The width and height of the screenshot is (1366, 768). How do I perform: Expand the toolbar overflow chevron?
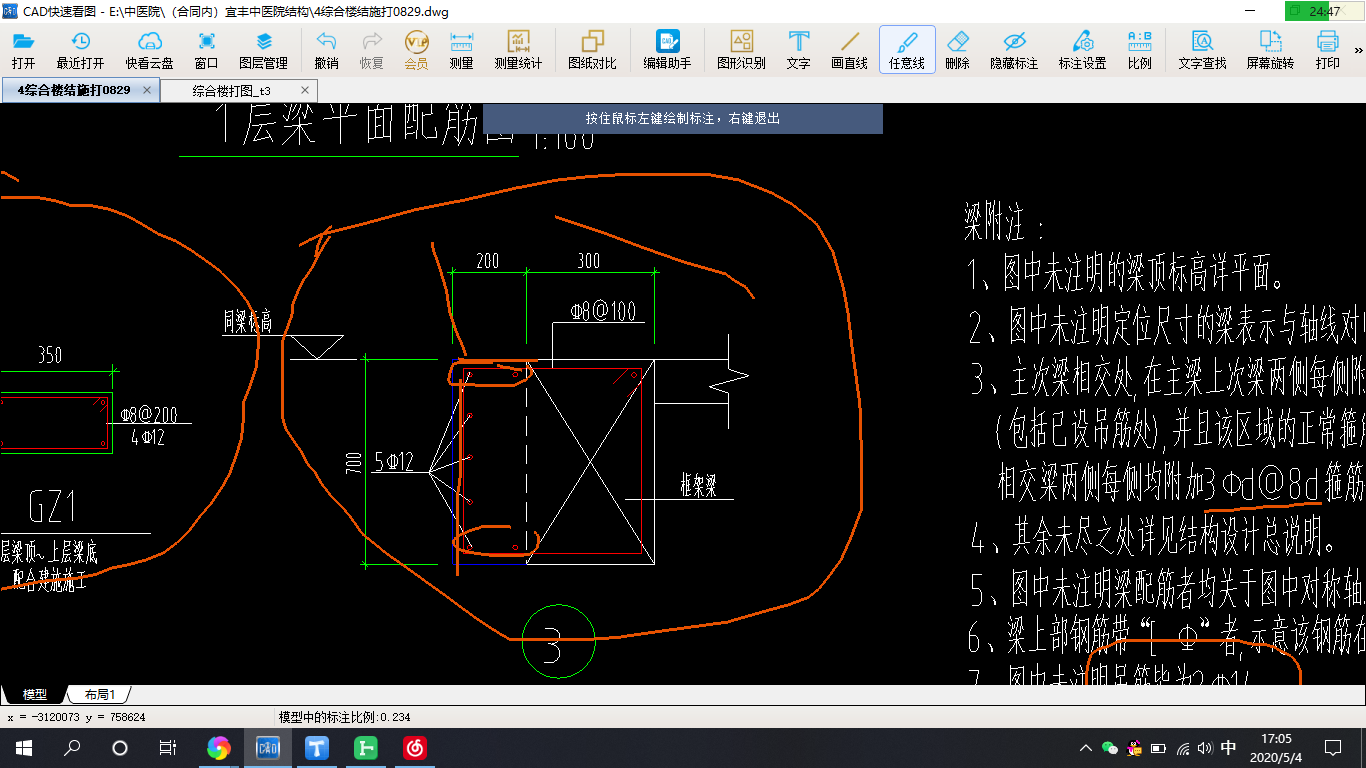(1359, 49)
